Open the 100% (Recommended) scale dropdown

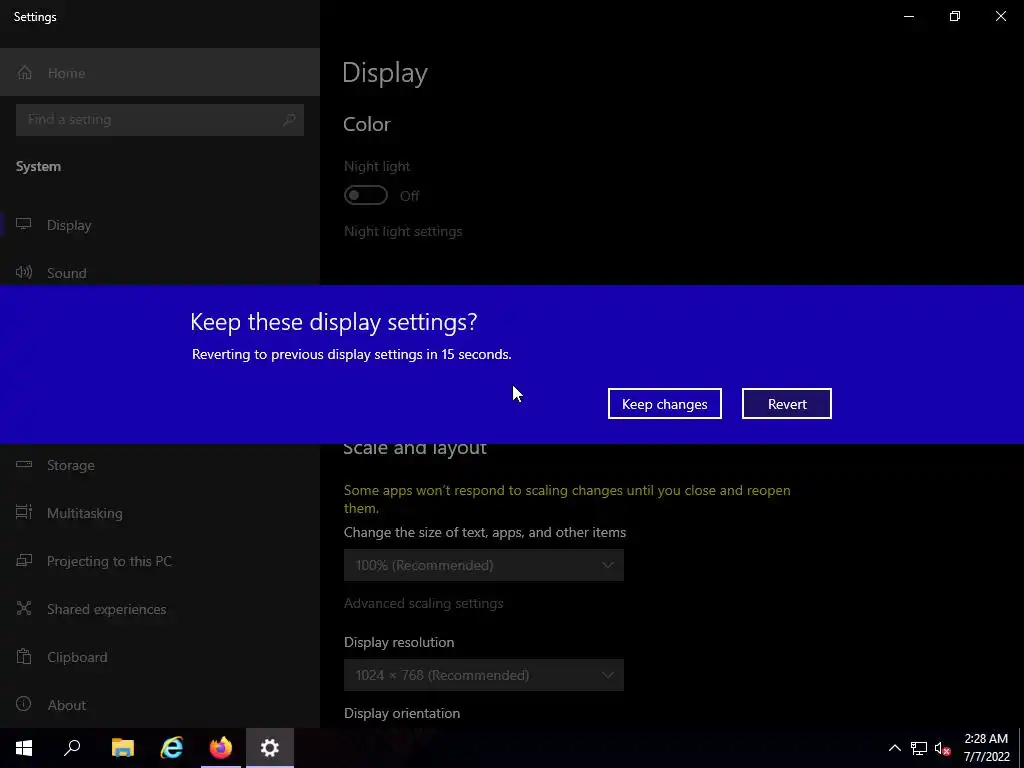click(x=484, y=565)
